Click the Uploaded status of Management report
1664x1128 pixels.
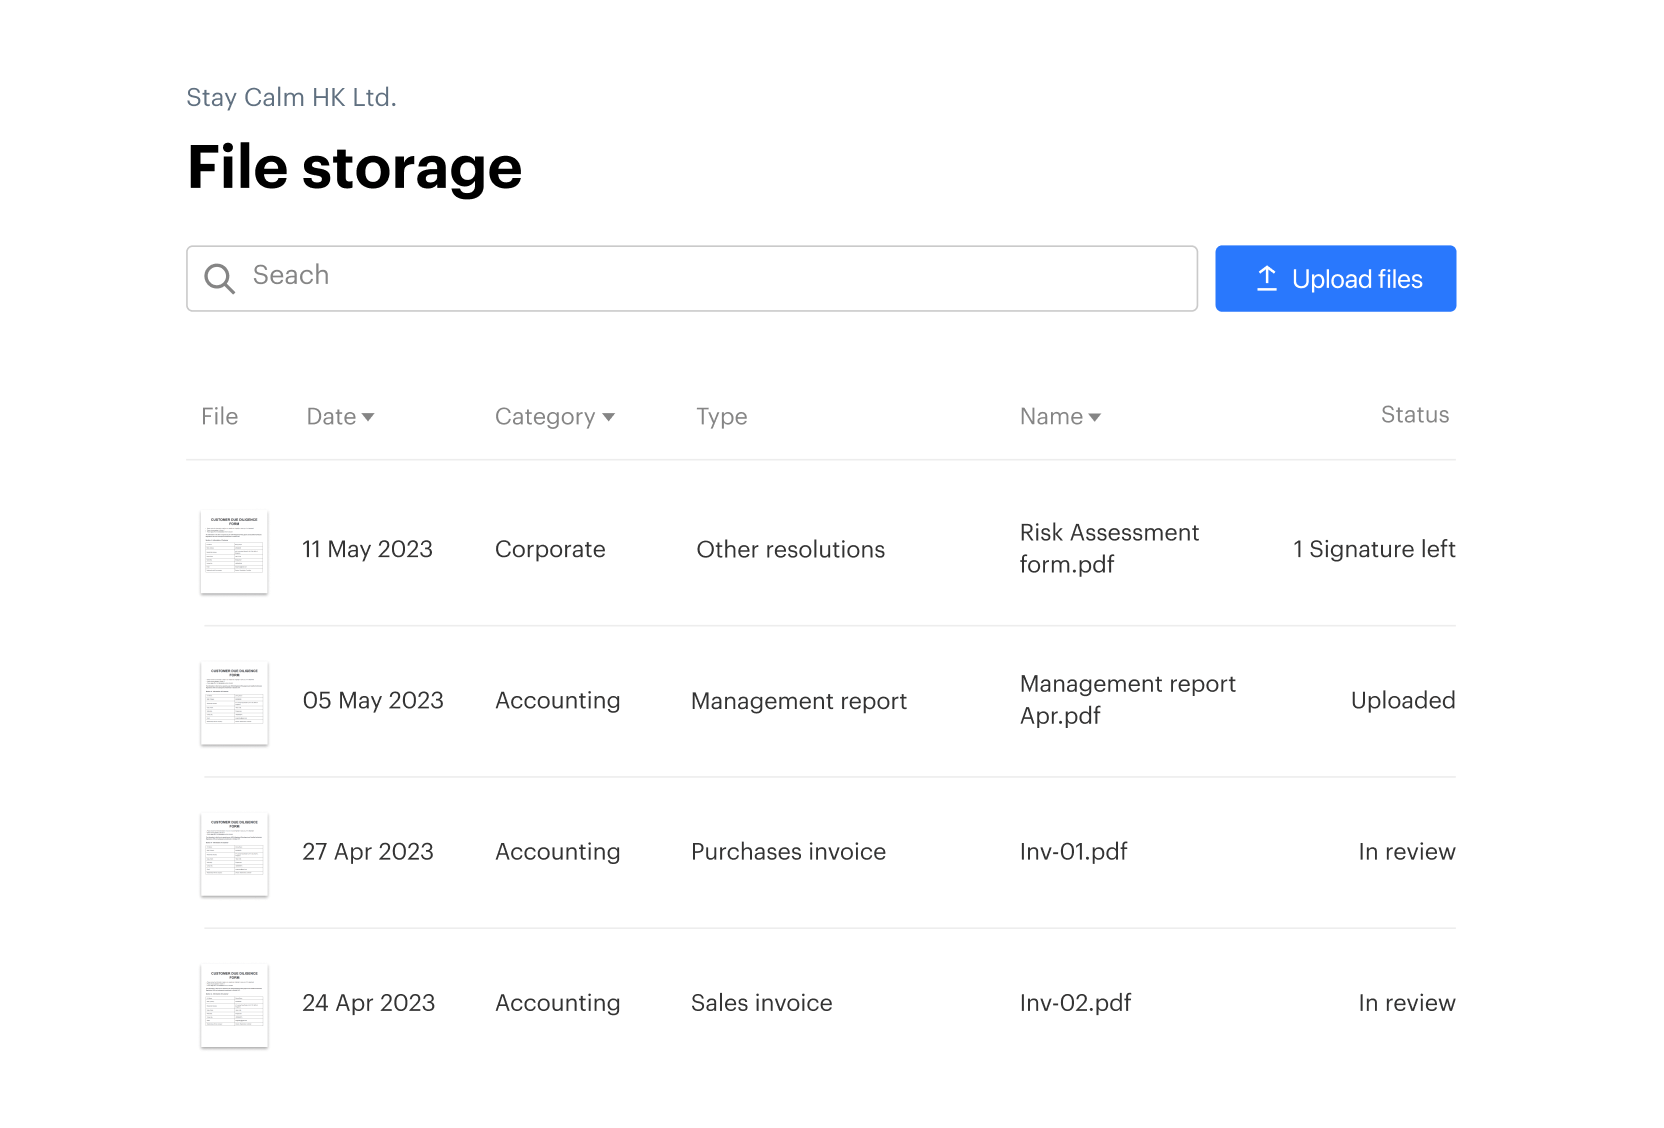(x=1402, y=700)
